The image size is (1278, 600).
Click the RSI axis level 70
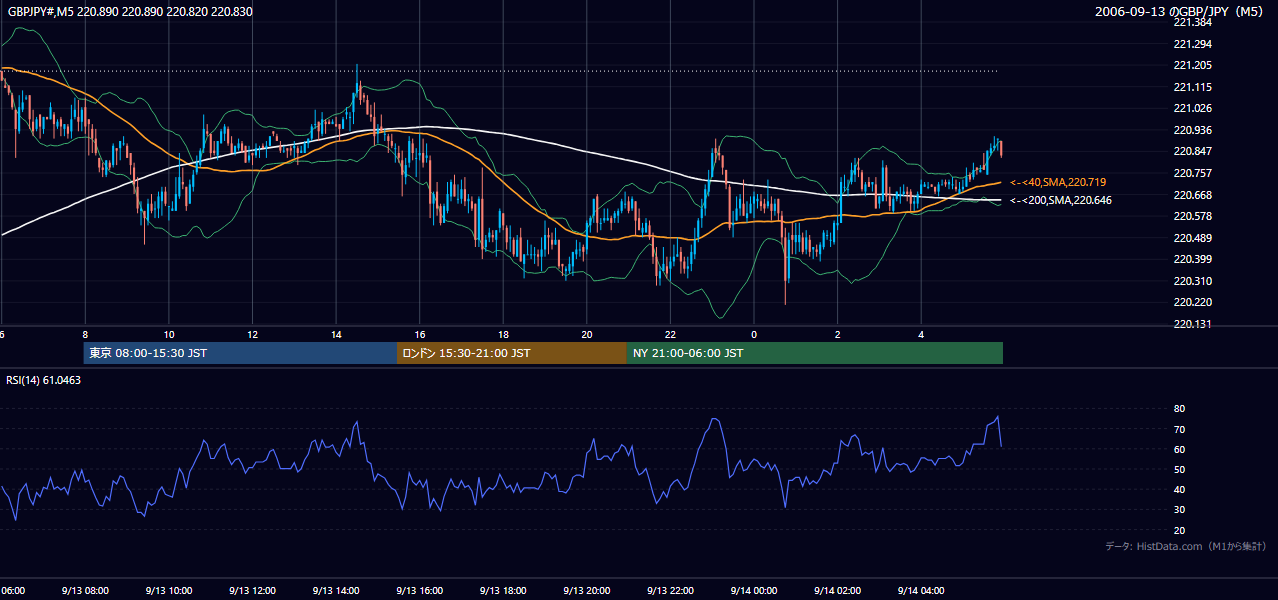1179,429
